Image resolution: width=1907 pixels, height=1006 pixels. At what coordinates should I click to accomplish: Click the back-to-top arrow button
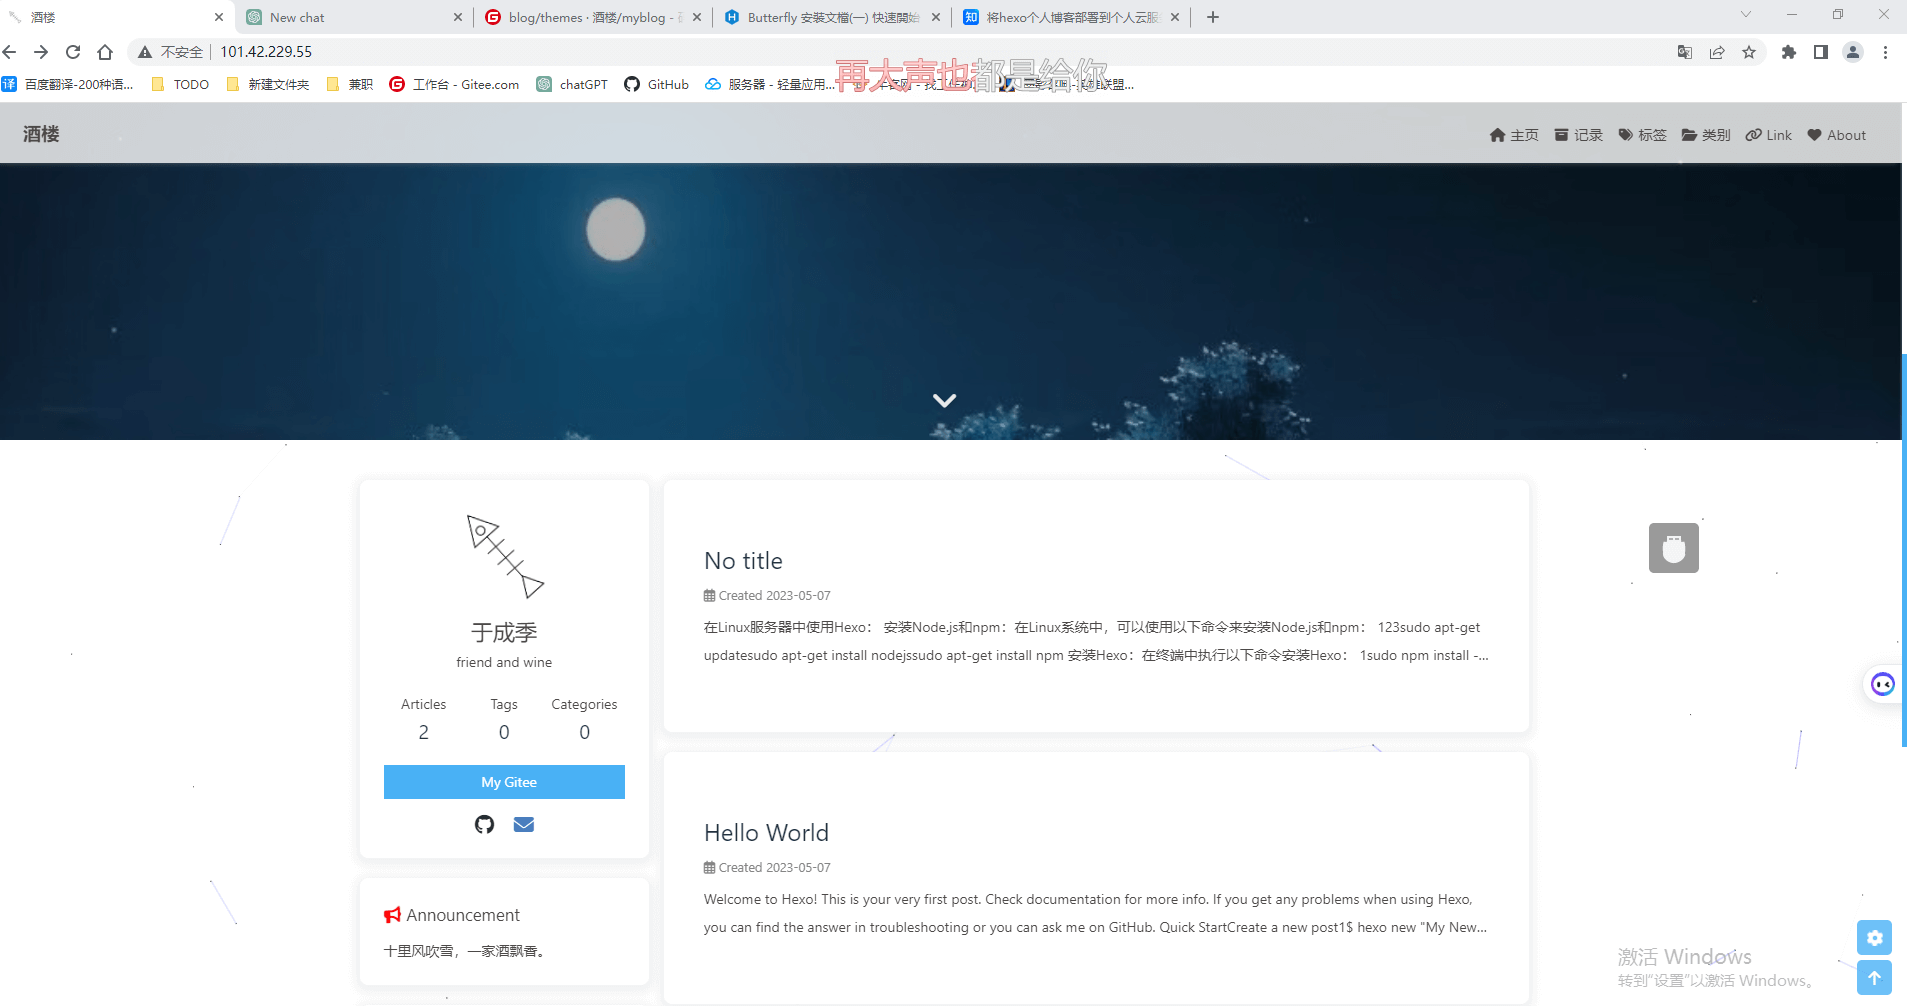1875,978
